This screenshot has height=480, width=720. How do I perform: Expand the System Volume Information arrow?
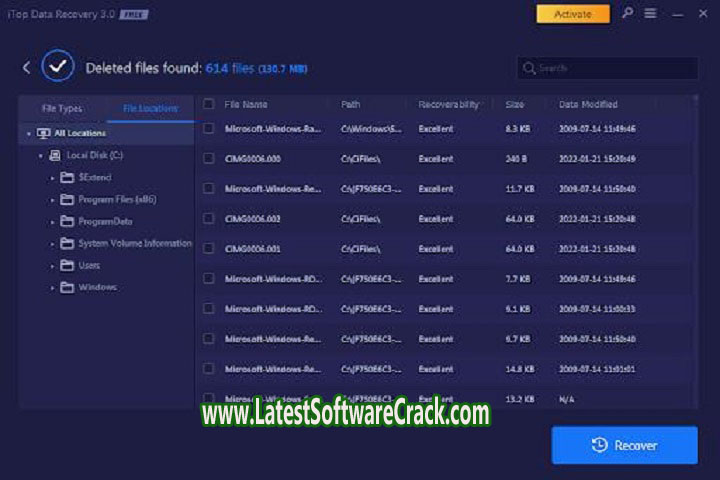tap(52, 244)
